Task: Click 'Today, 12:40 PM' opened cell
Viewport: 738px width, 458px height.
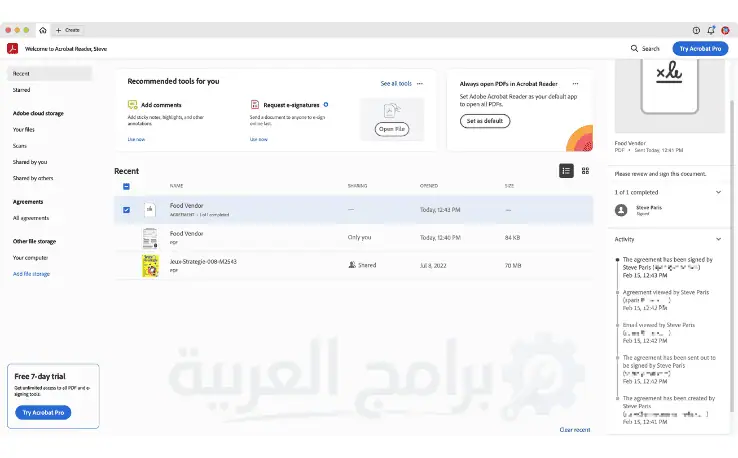Action: click(x=440, y=238)
